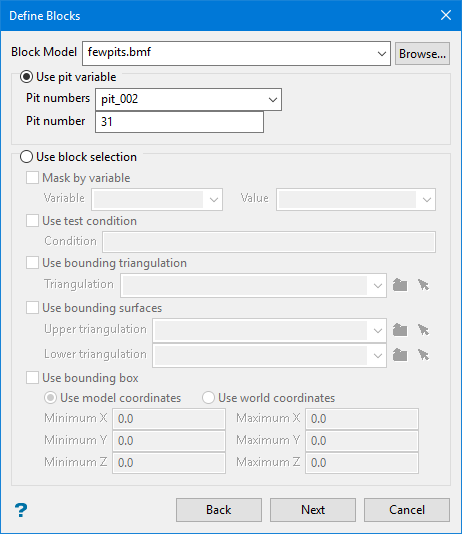Click the blue help question mark icon
This screenshot has width=462, height=534.
point(21,510)
